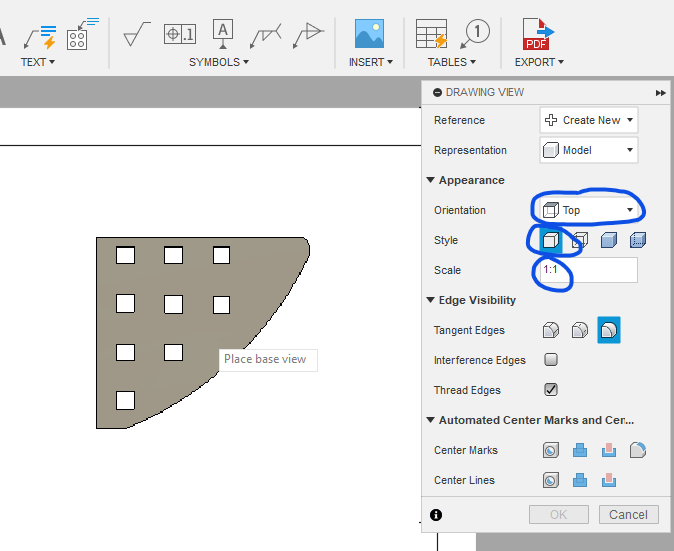
Task: Open the EXPORT menu
Action: coord(539,62)
